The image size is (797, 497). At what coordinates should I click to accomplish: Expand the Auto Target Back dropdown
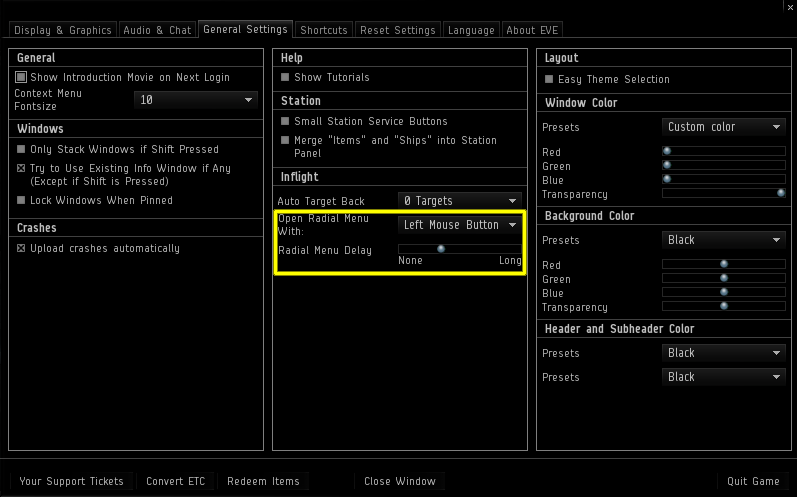459,201
